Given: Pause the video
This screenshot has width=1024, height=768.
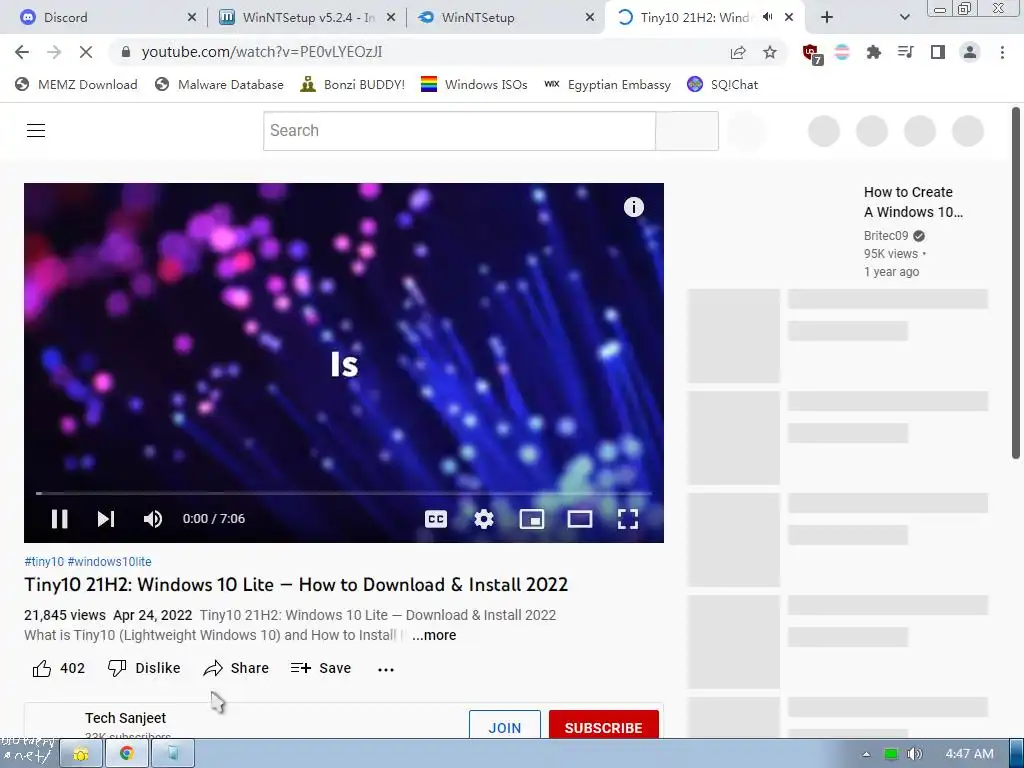Looking at the screenshot, I should click(59, 519).
